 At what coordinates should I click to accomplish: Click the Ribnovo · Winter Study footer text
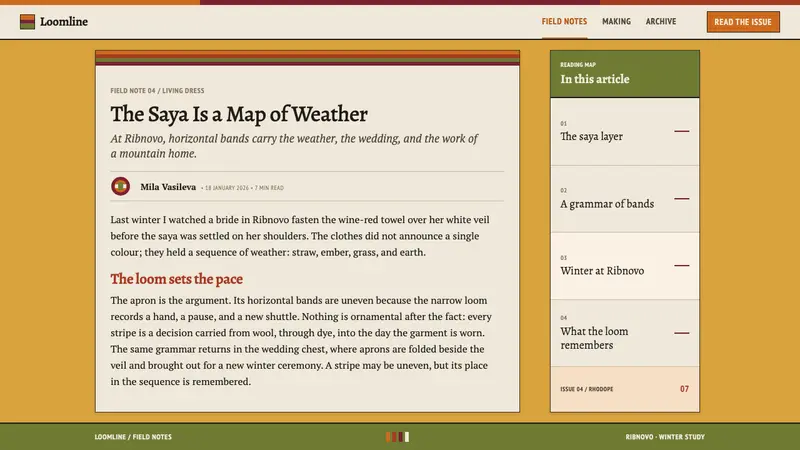pos(665,437)
